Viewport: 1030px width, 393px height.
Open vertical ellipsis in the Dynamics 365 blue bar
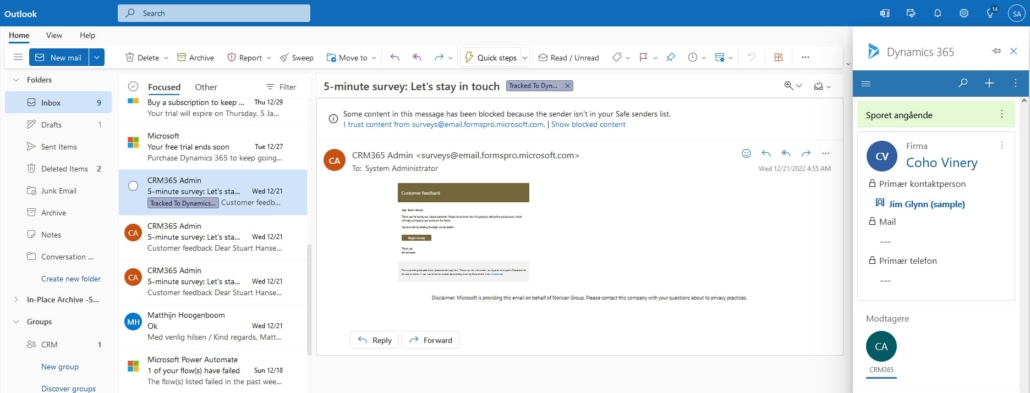point(1016,83)
